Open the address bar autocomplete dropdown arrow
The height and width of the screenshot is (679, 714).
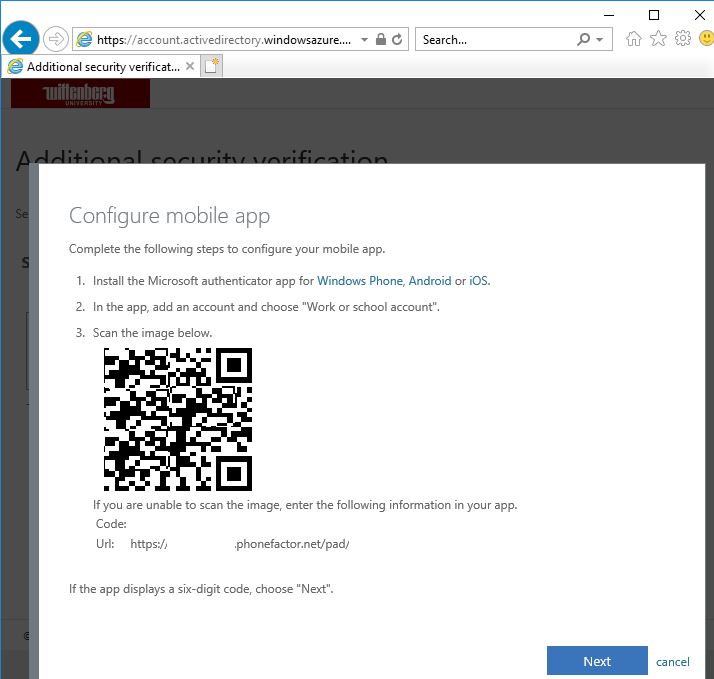(x=364, y=40)
